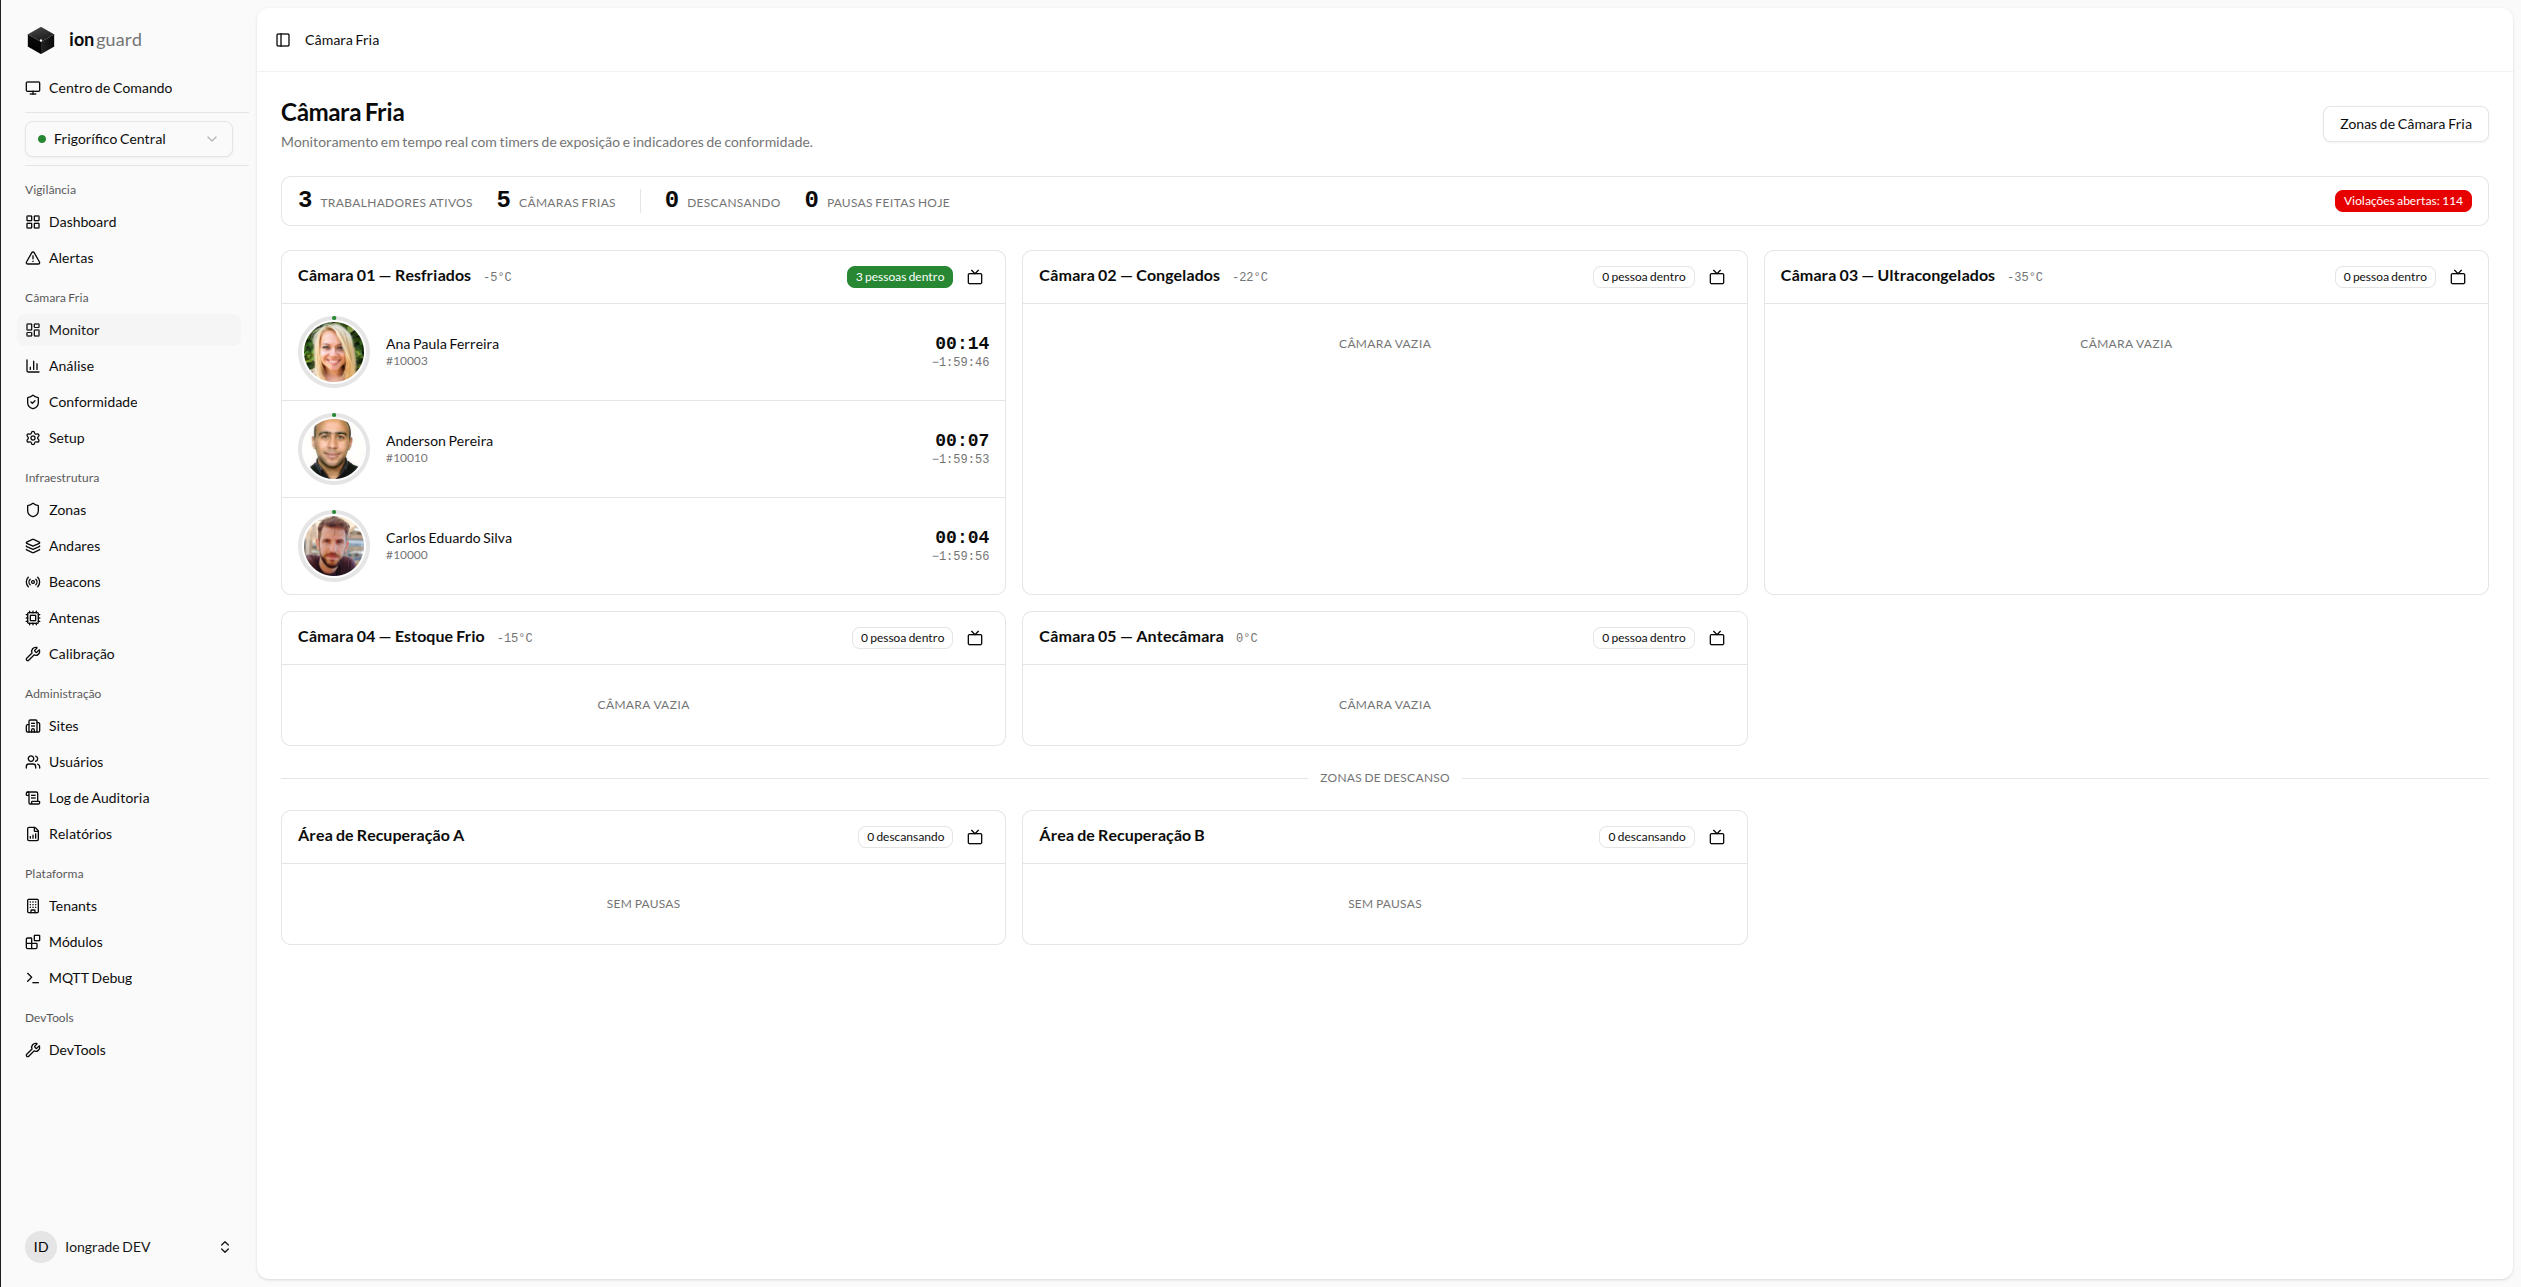2521x1287 pixels.
Task: Click the ion guard logo
Action: tap(85, 40)
